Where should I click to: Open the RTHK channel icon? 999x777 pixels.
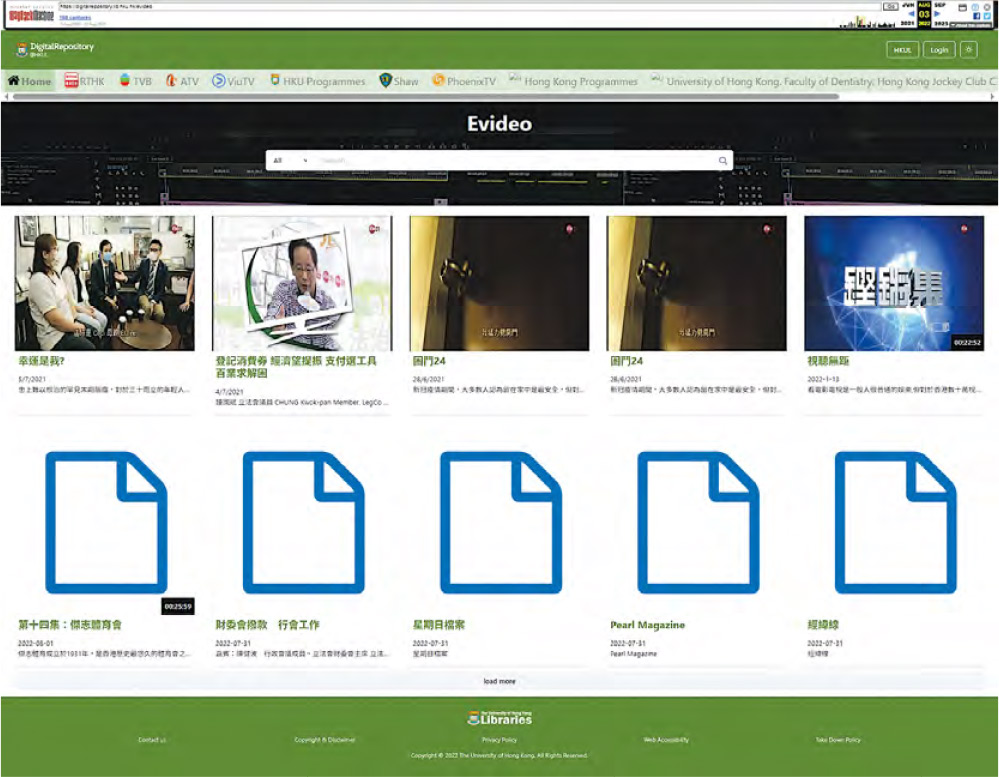pyautogui.click(x=71, y=81)
